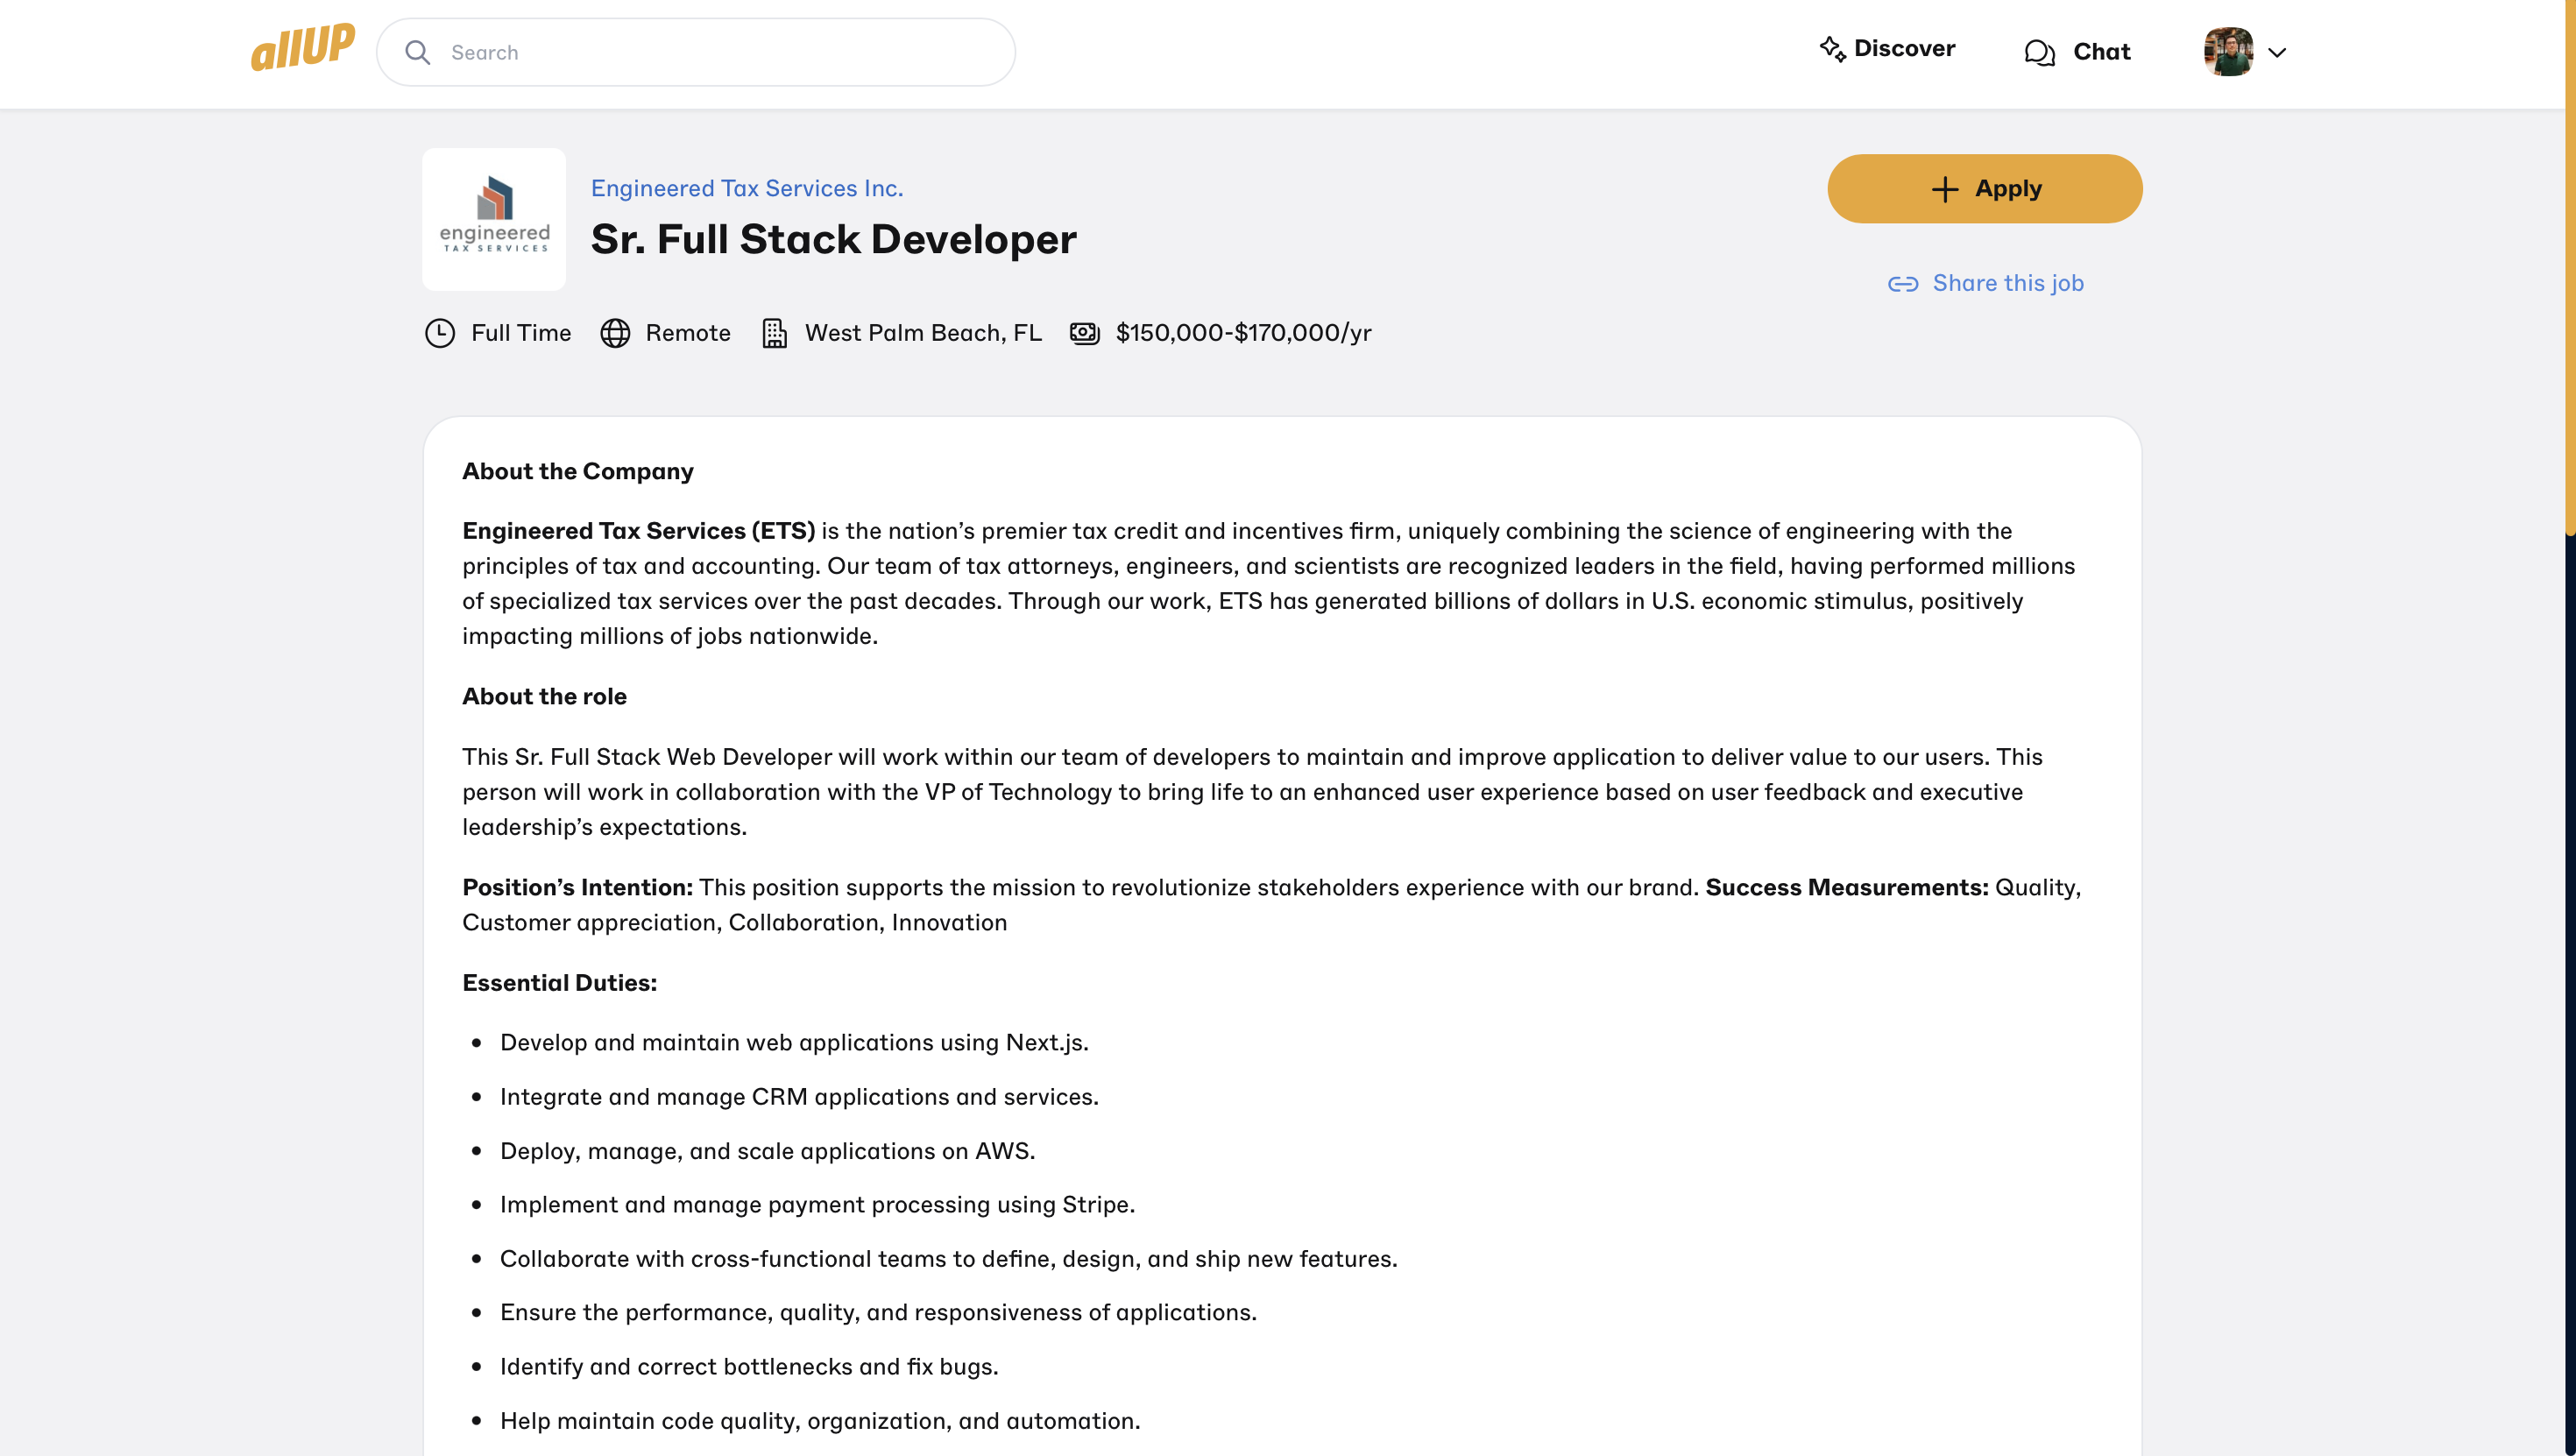Click the plus icon on Apply
The height and width of the screenshot is (1456, 2576).
coord(1944,190)
